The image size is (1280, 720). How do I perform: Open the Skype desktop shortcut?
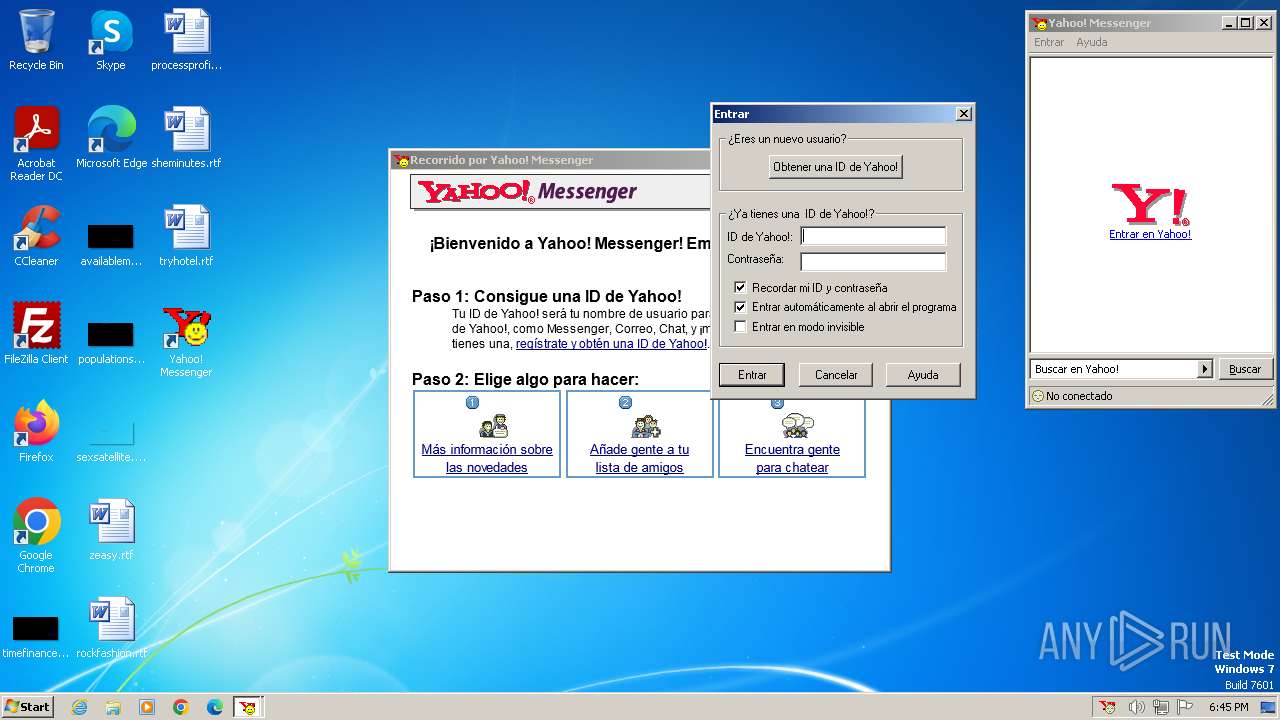pos(110,40)
